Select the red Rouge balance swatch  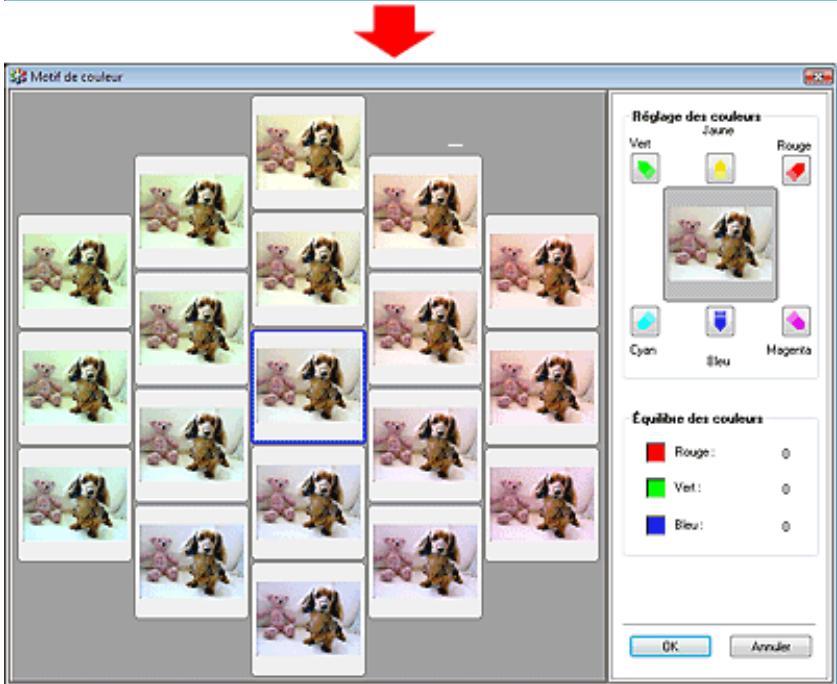coord(656,452)
